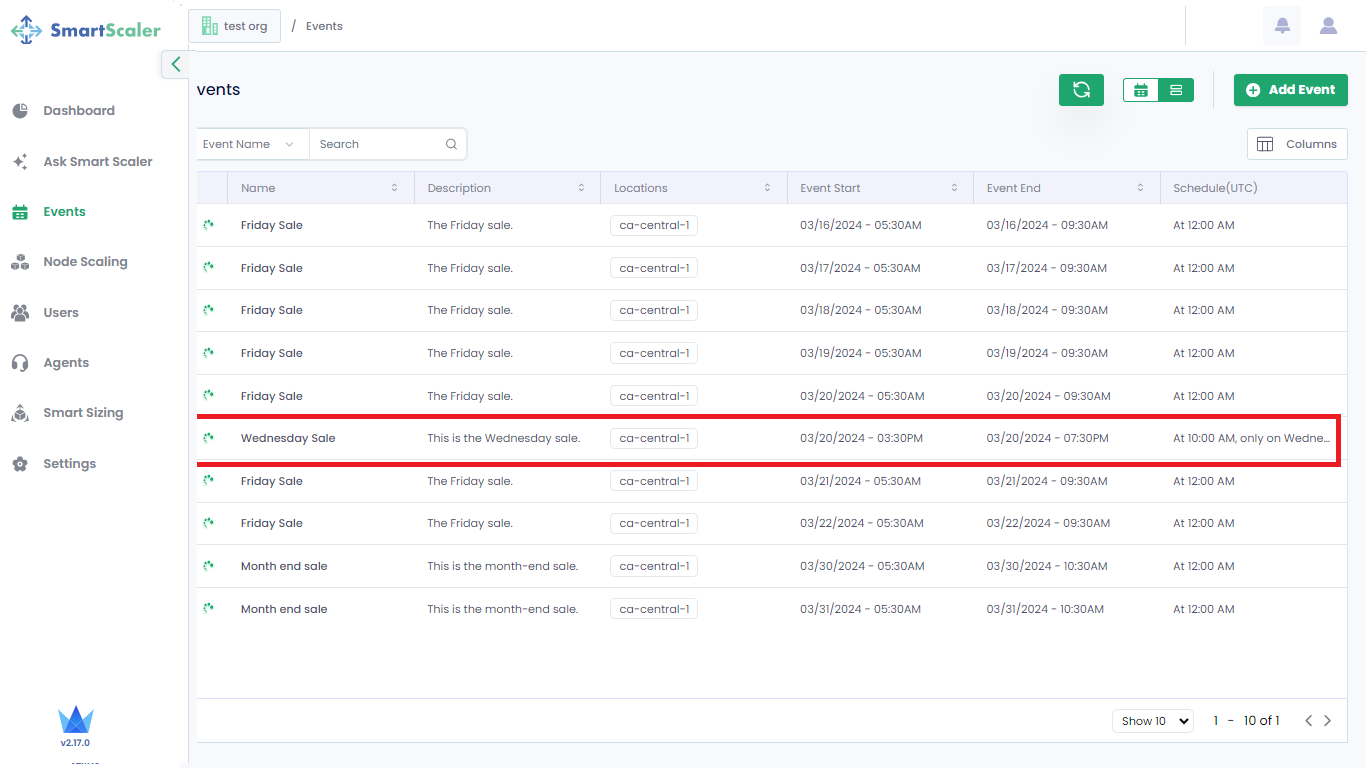Open the Event Name filter dropdown
1366x768 pixels.
click(248, 144)
